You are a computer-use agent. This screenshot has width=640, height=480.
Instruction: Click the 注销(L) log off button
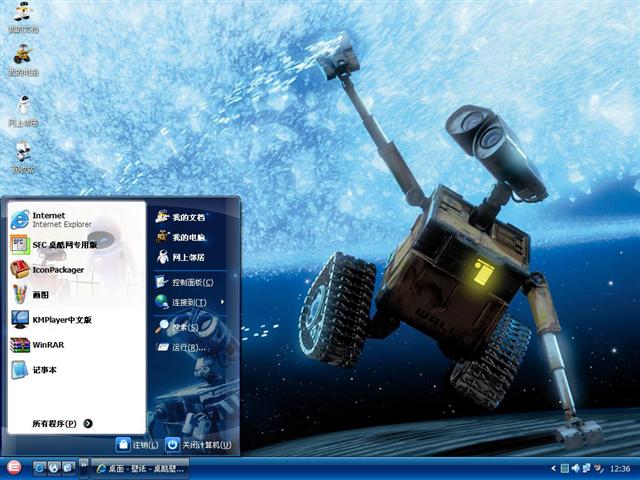(138, 445)
